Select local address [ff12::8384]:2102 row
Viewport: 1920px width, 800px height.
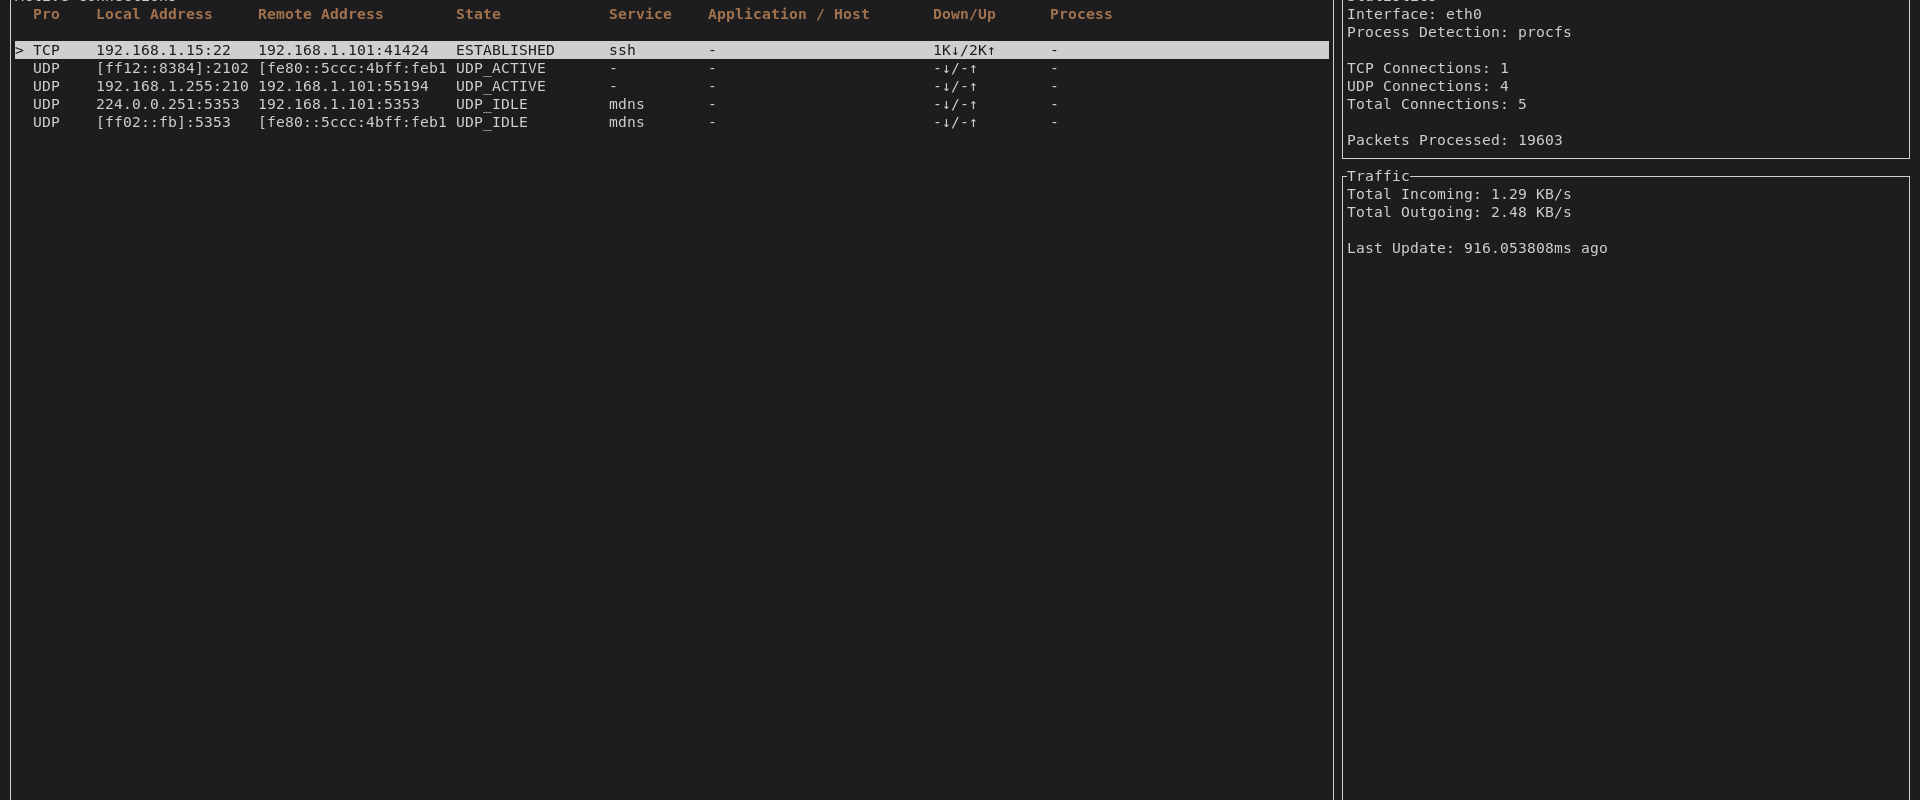click(x=672, y=68)
